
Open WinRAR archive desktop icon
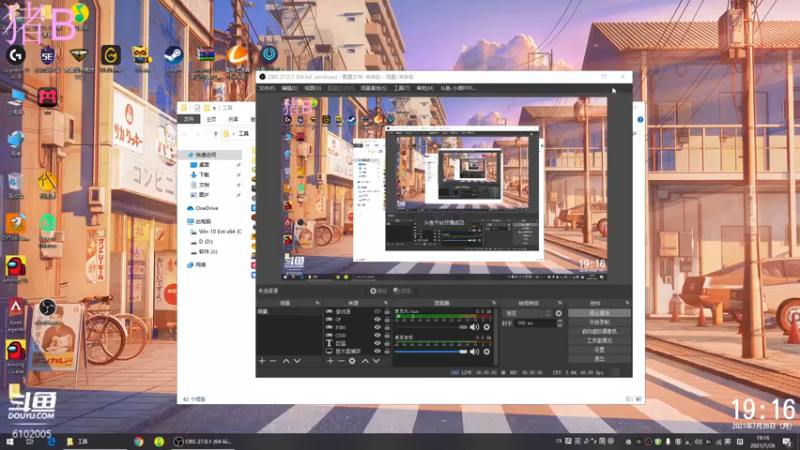(205, 60)
